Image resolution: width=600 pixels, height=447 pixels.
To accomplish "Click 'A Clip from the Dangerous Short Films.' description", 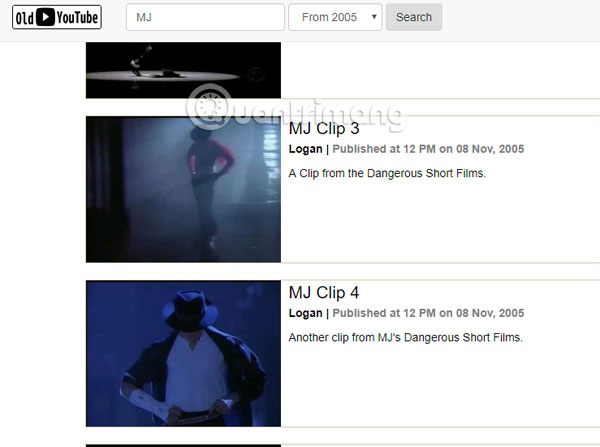I will point(387,173).
